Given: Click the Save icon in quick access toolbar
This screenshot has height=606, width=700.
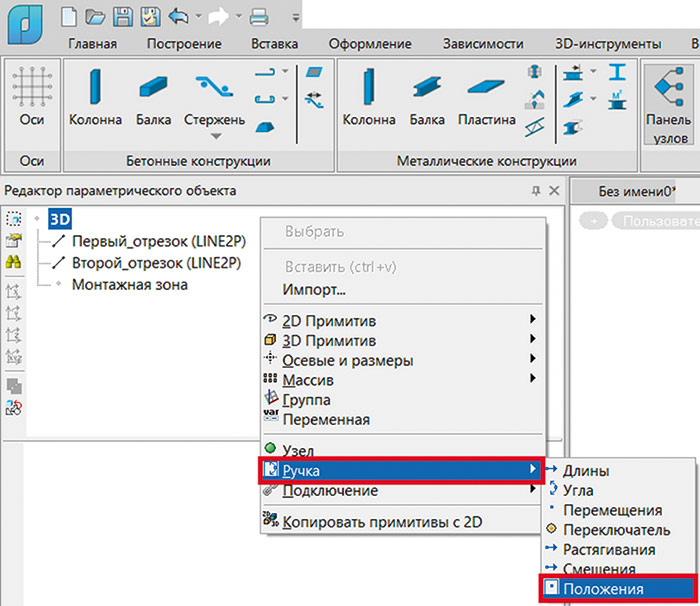Looking at the screenshot, I should 122,16.
